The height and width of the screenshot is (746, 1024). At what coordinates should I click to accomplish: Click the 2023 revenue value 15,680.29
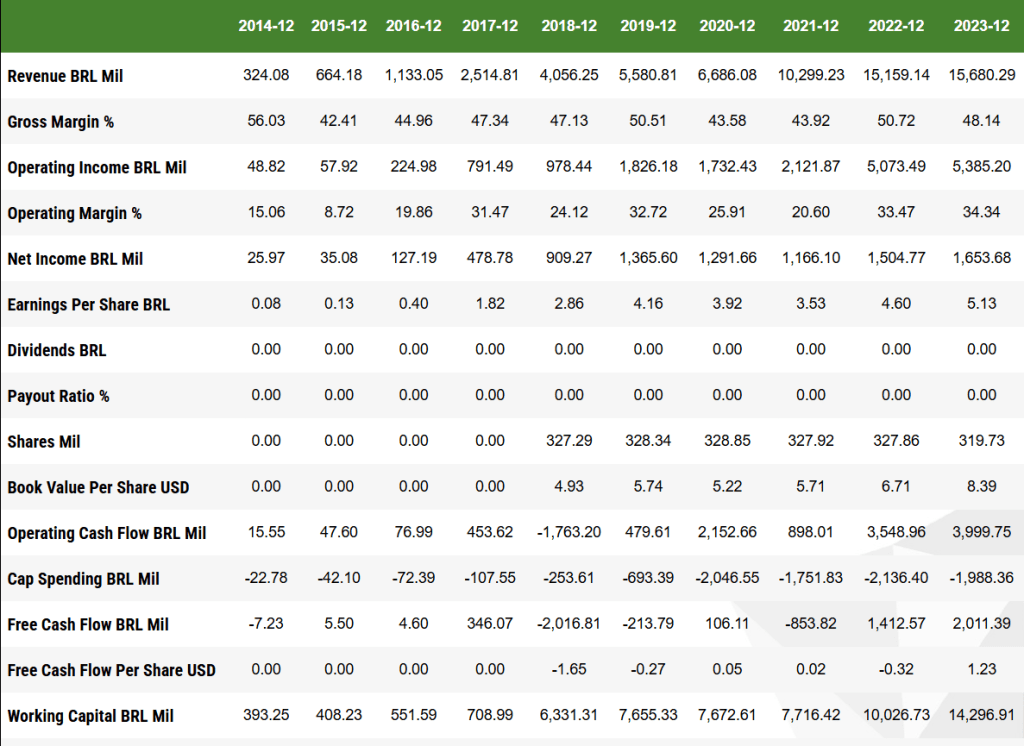click(981, 75)
